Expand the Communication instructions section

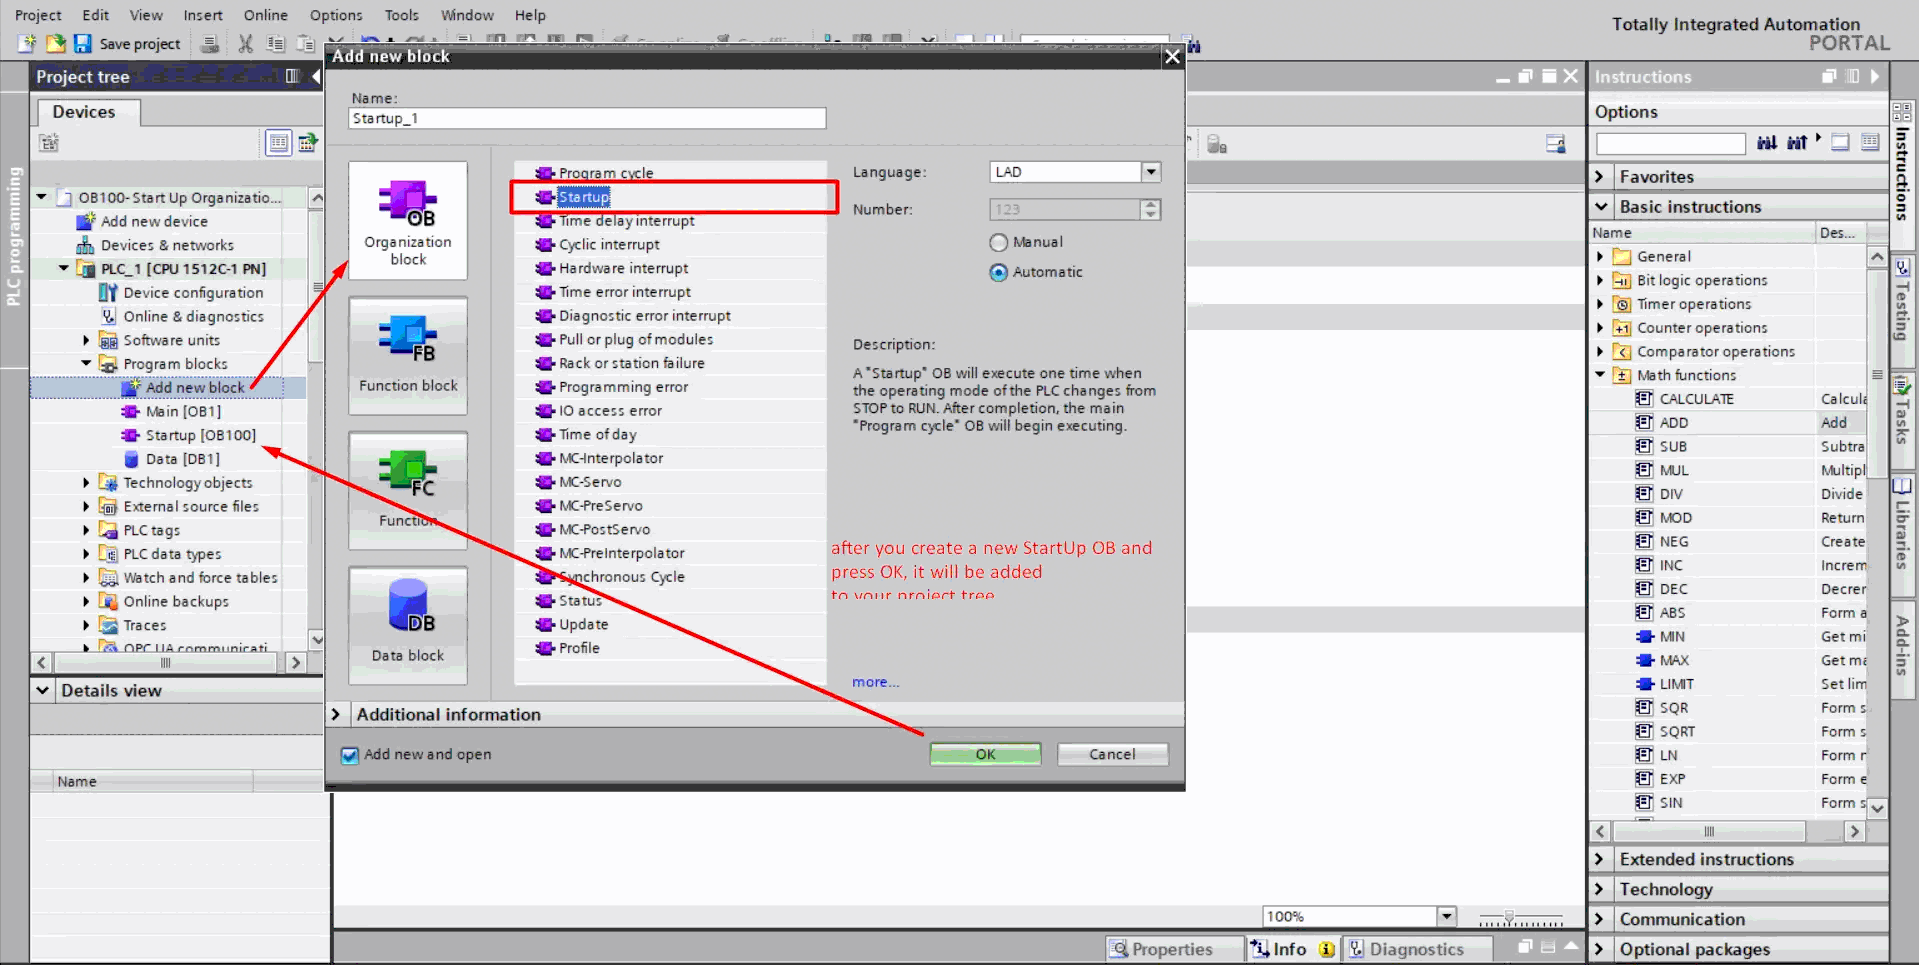pos(1600,919)
